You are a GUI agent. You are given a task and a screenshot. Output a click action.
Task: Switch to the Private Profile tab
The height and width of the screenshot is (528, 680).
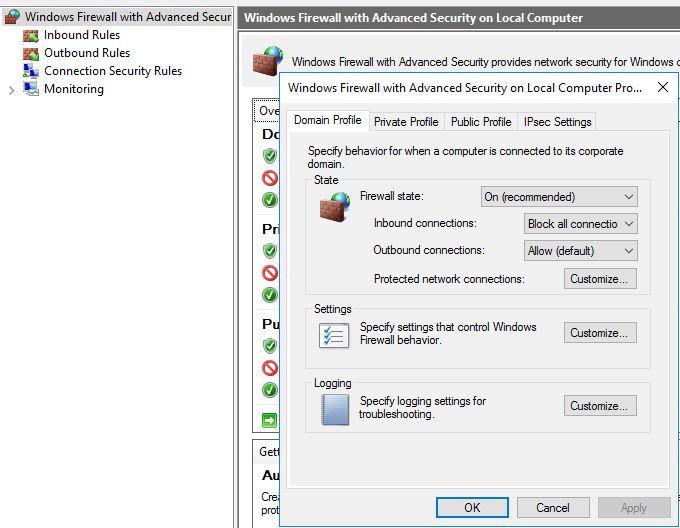pos(406,122)
